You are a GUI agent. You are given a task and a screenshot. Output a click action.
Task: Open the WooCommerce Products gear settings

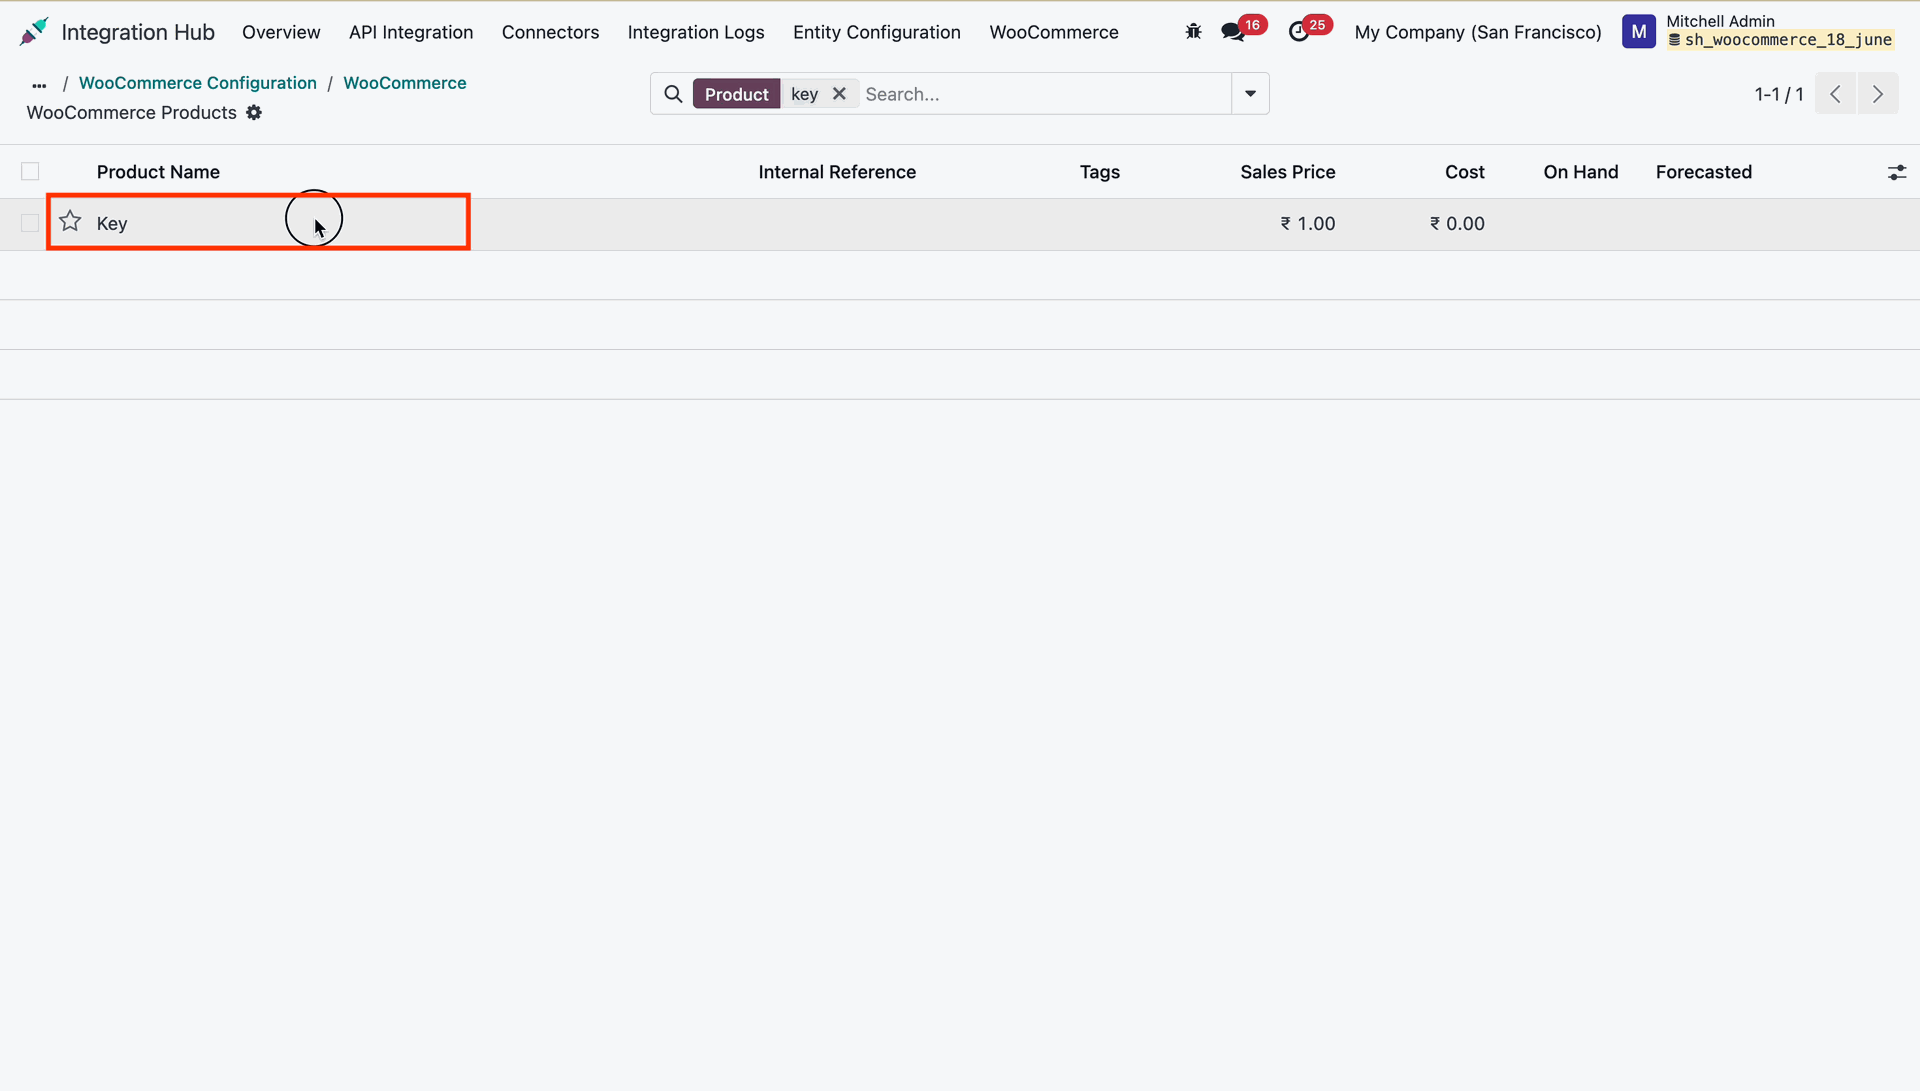pyautogui.click(x=254, y=113)
